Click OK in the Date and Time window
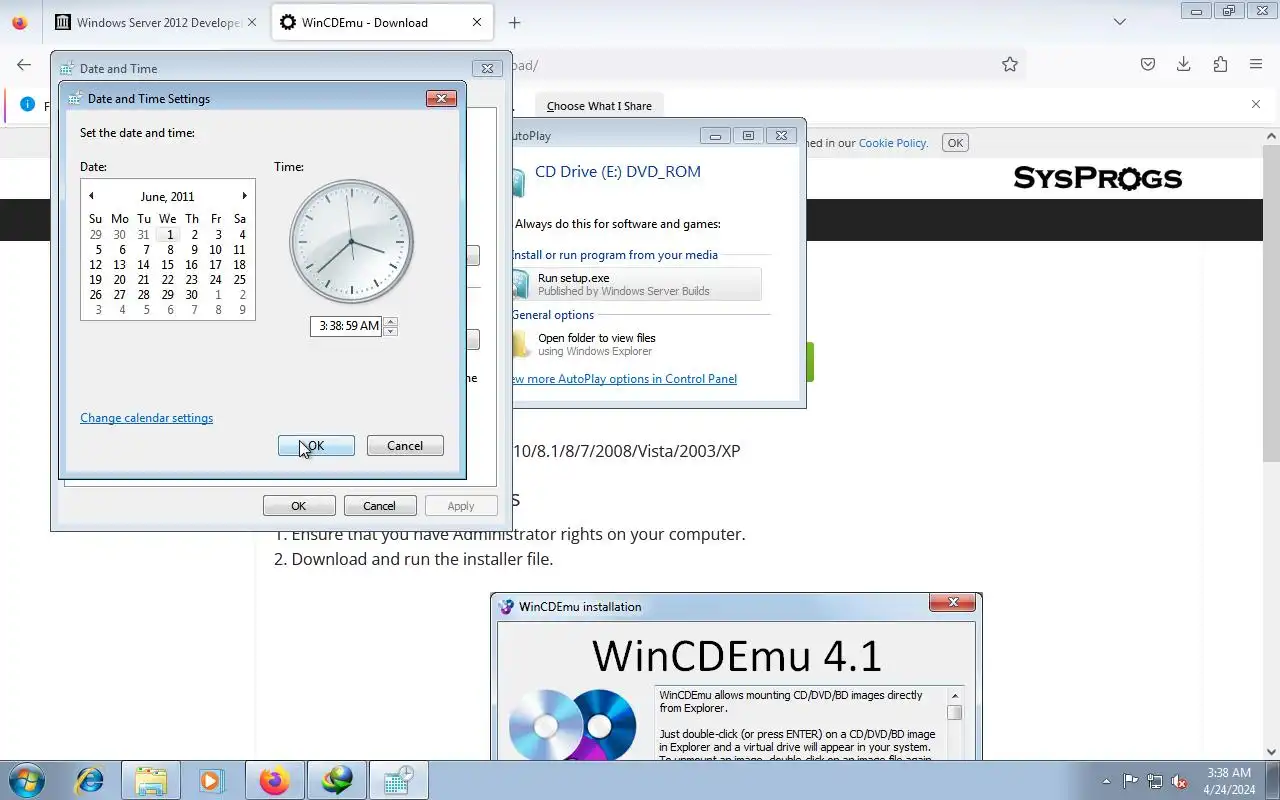 [x=299, y=506]
